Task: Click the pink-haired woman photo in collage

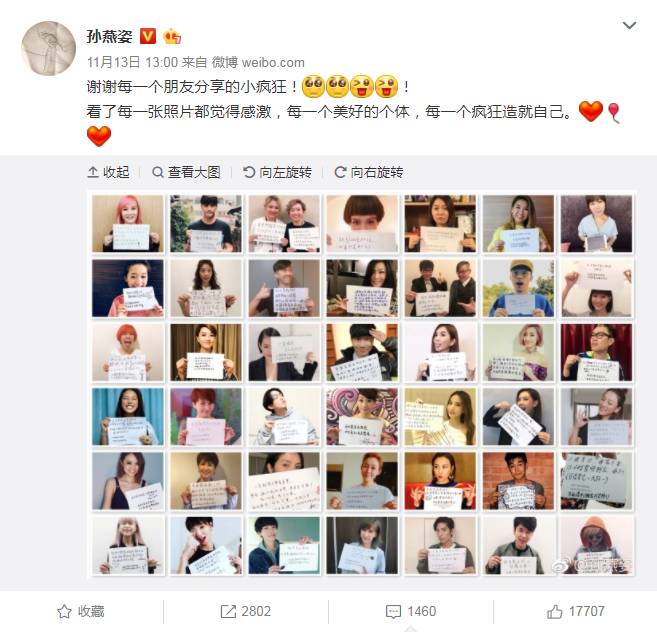Action: coord(128,223)
